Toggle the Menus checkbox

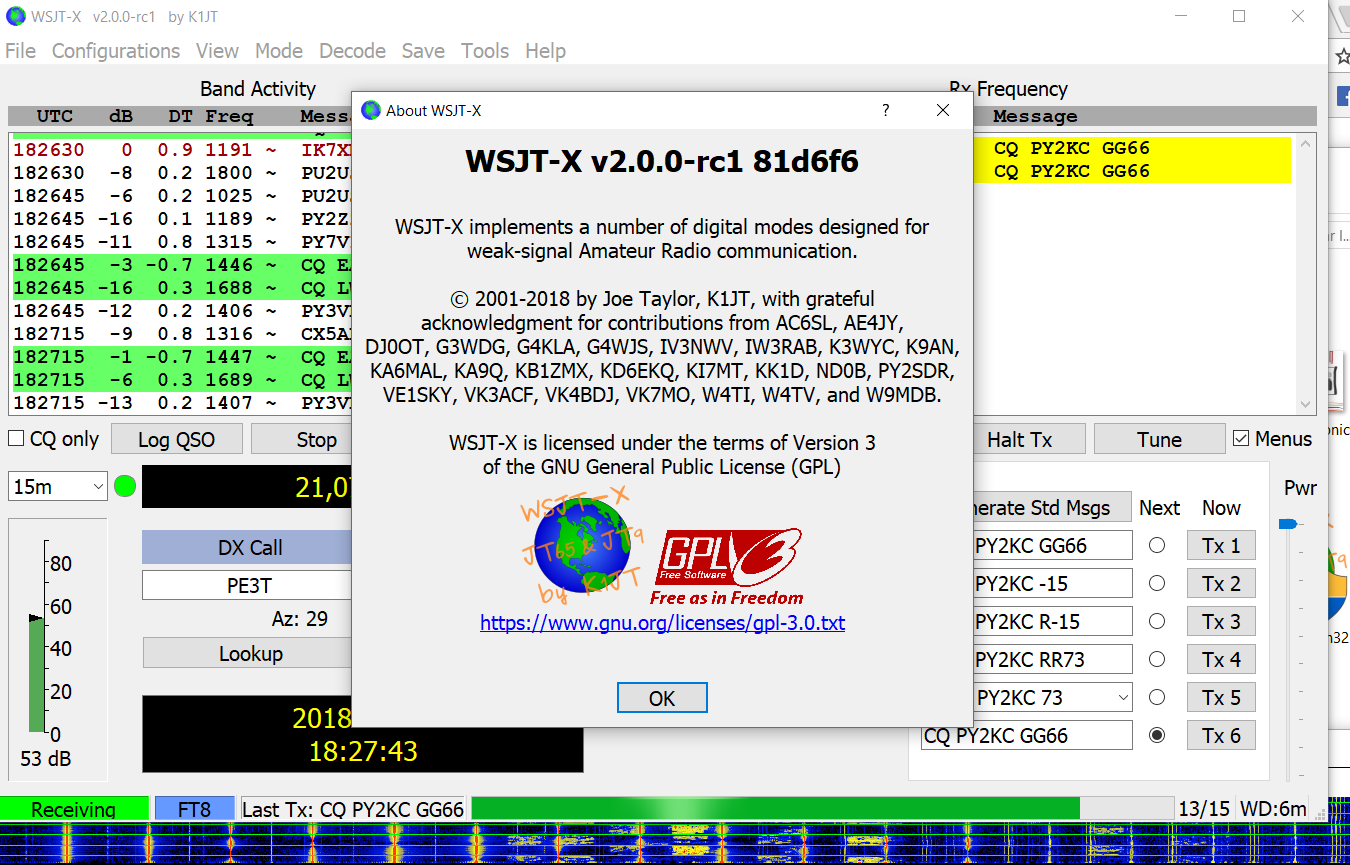(1241, 439)
